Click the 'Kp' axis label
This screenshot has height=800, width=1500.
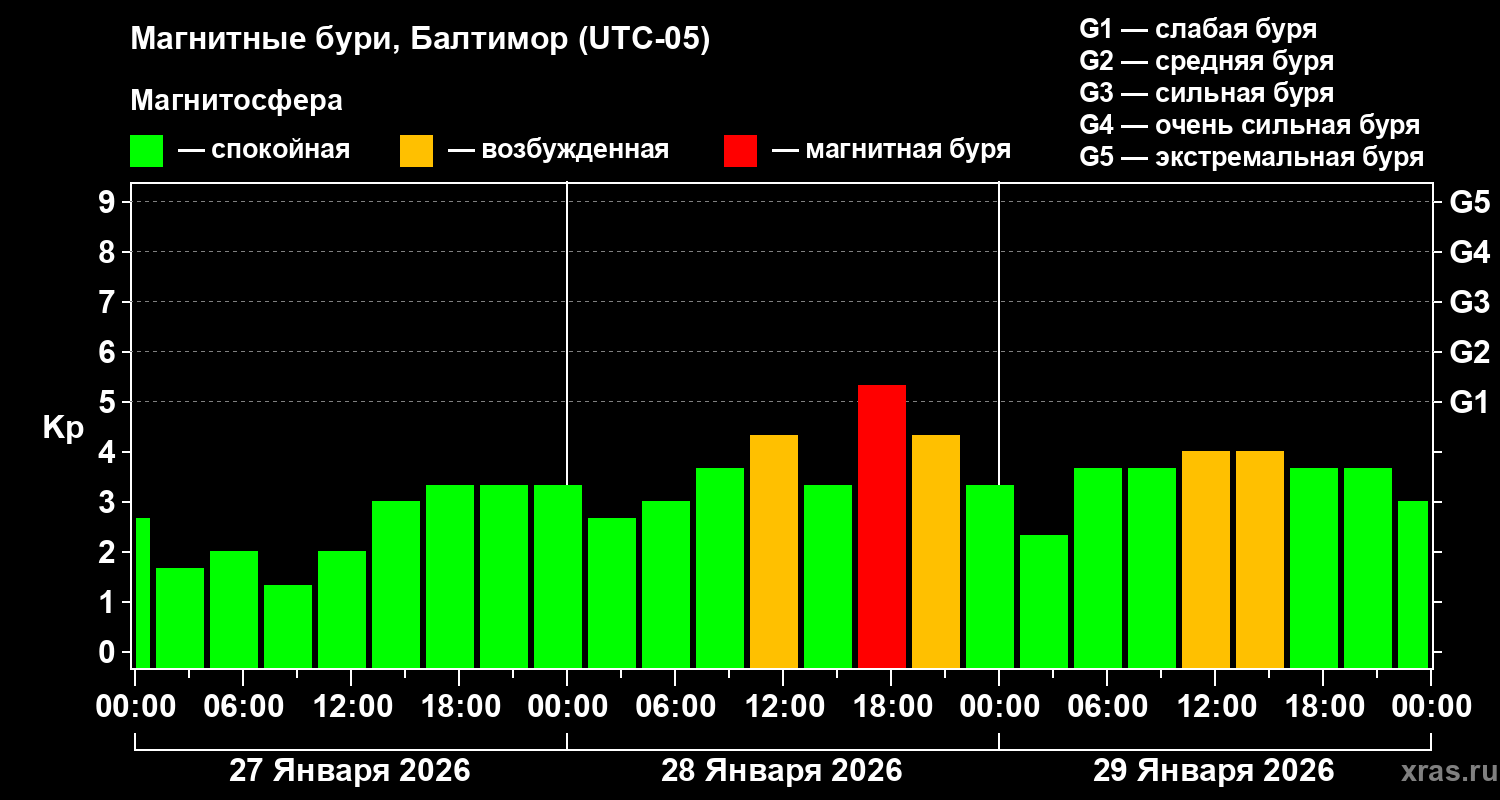63,428
